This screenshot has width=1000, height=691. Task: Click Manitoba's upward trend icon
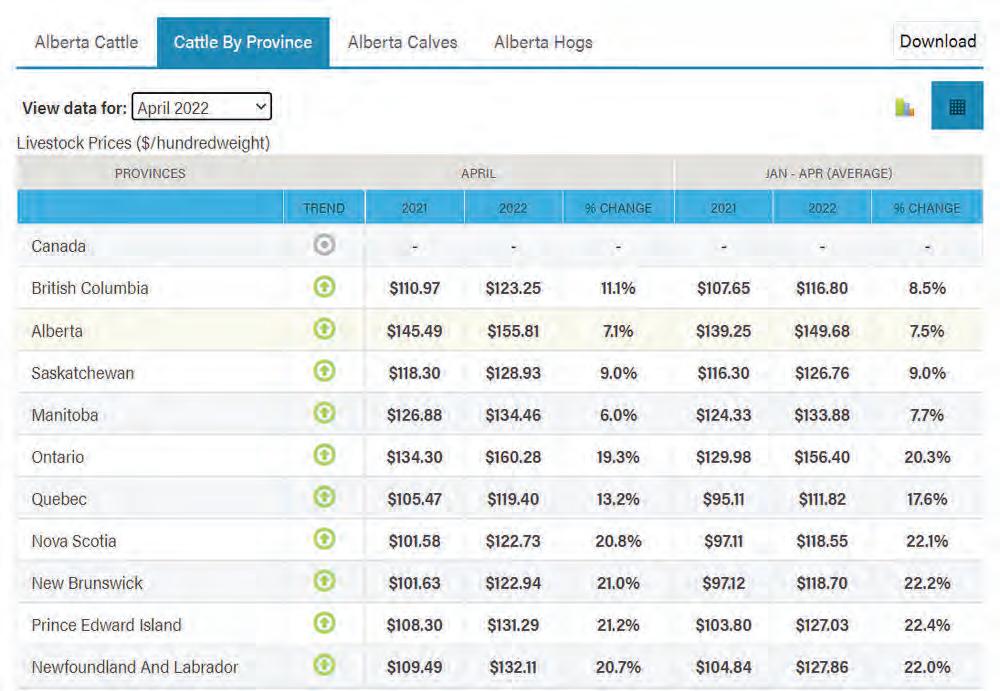tap(324, 413)
